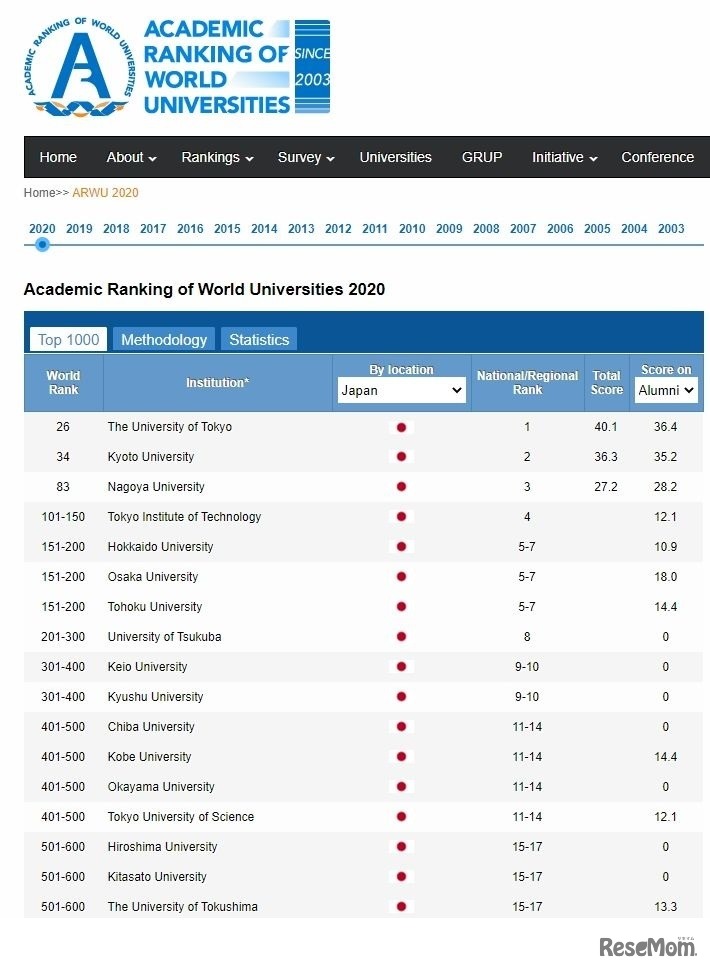Open the Score on Alumni dropdown
710x970 pixels.
(x=666, y=390)
